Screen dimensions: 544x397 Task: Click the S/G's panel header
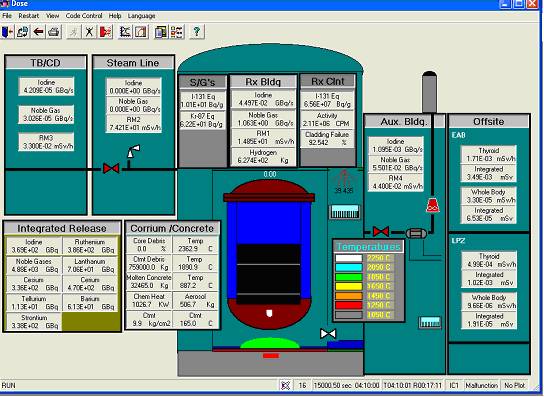pos(203,82)
